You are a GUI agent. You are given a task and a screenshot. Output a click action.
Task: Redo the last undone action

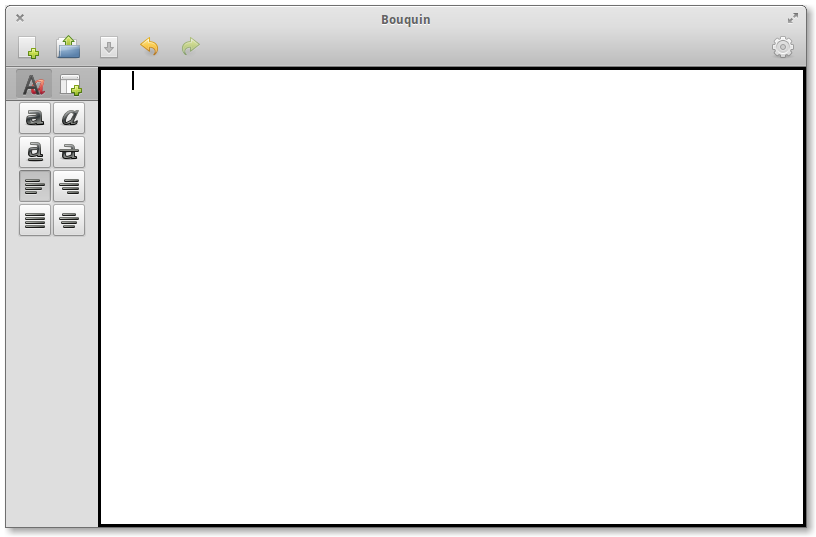(x=190, y=47)
